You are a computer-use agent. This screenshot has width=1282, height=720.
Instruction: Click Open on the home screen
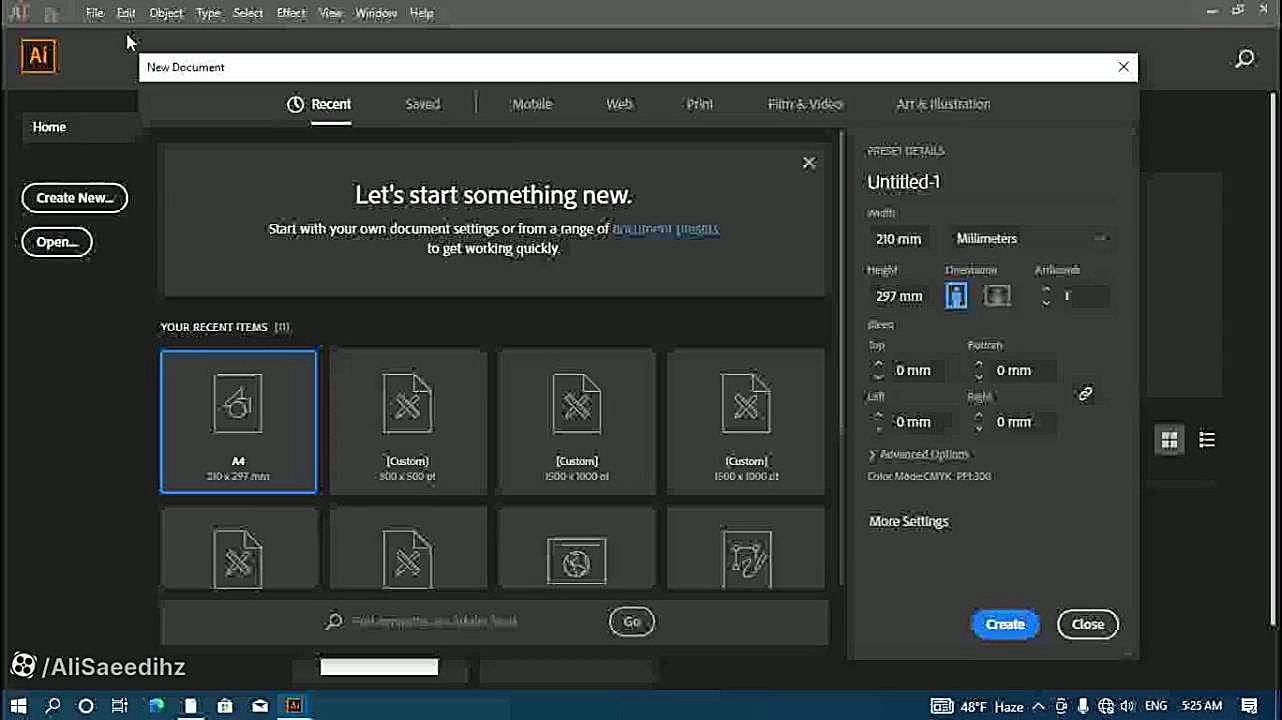coord(57,242)
